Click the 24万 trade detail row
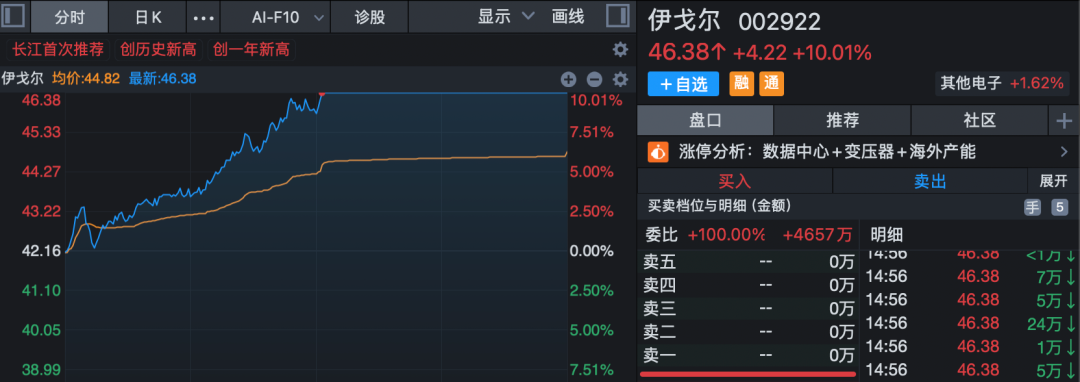The image size is (1080, 382). click(x=970, y=322)
